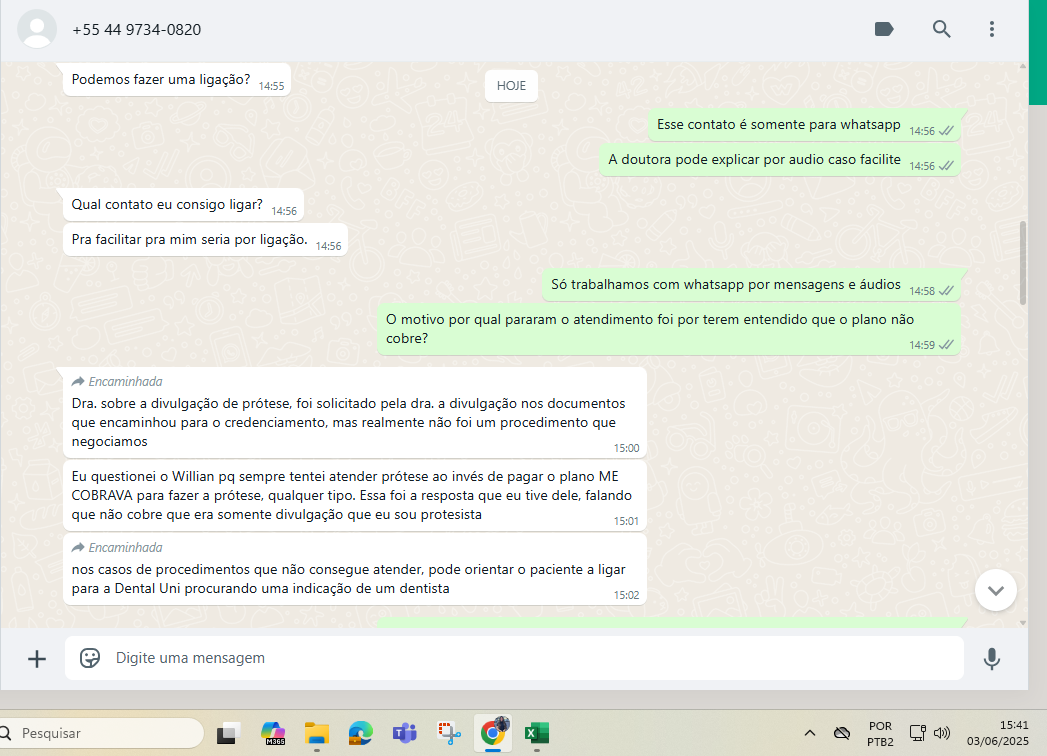Focus the Digite uma mensagem field
This screenshot has height=756, width=1047.
pyautogui.click(x=514, y=658)
